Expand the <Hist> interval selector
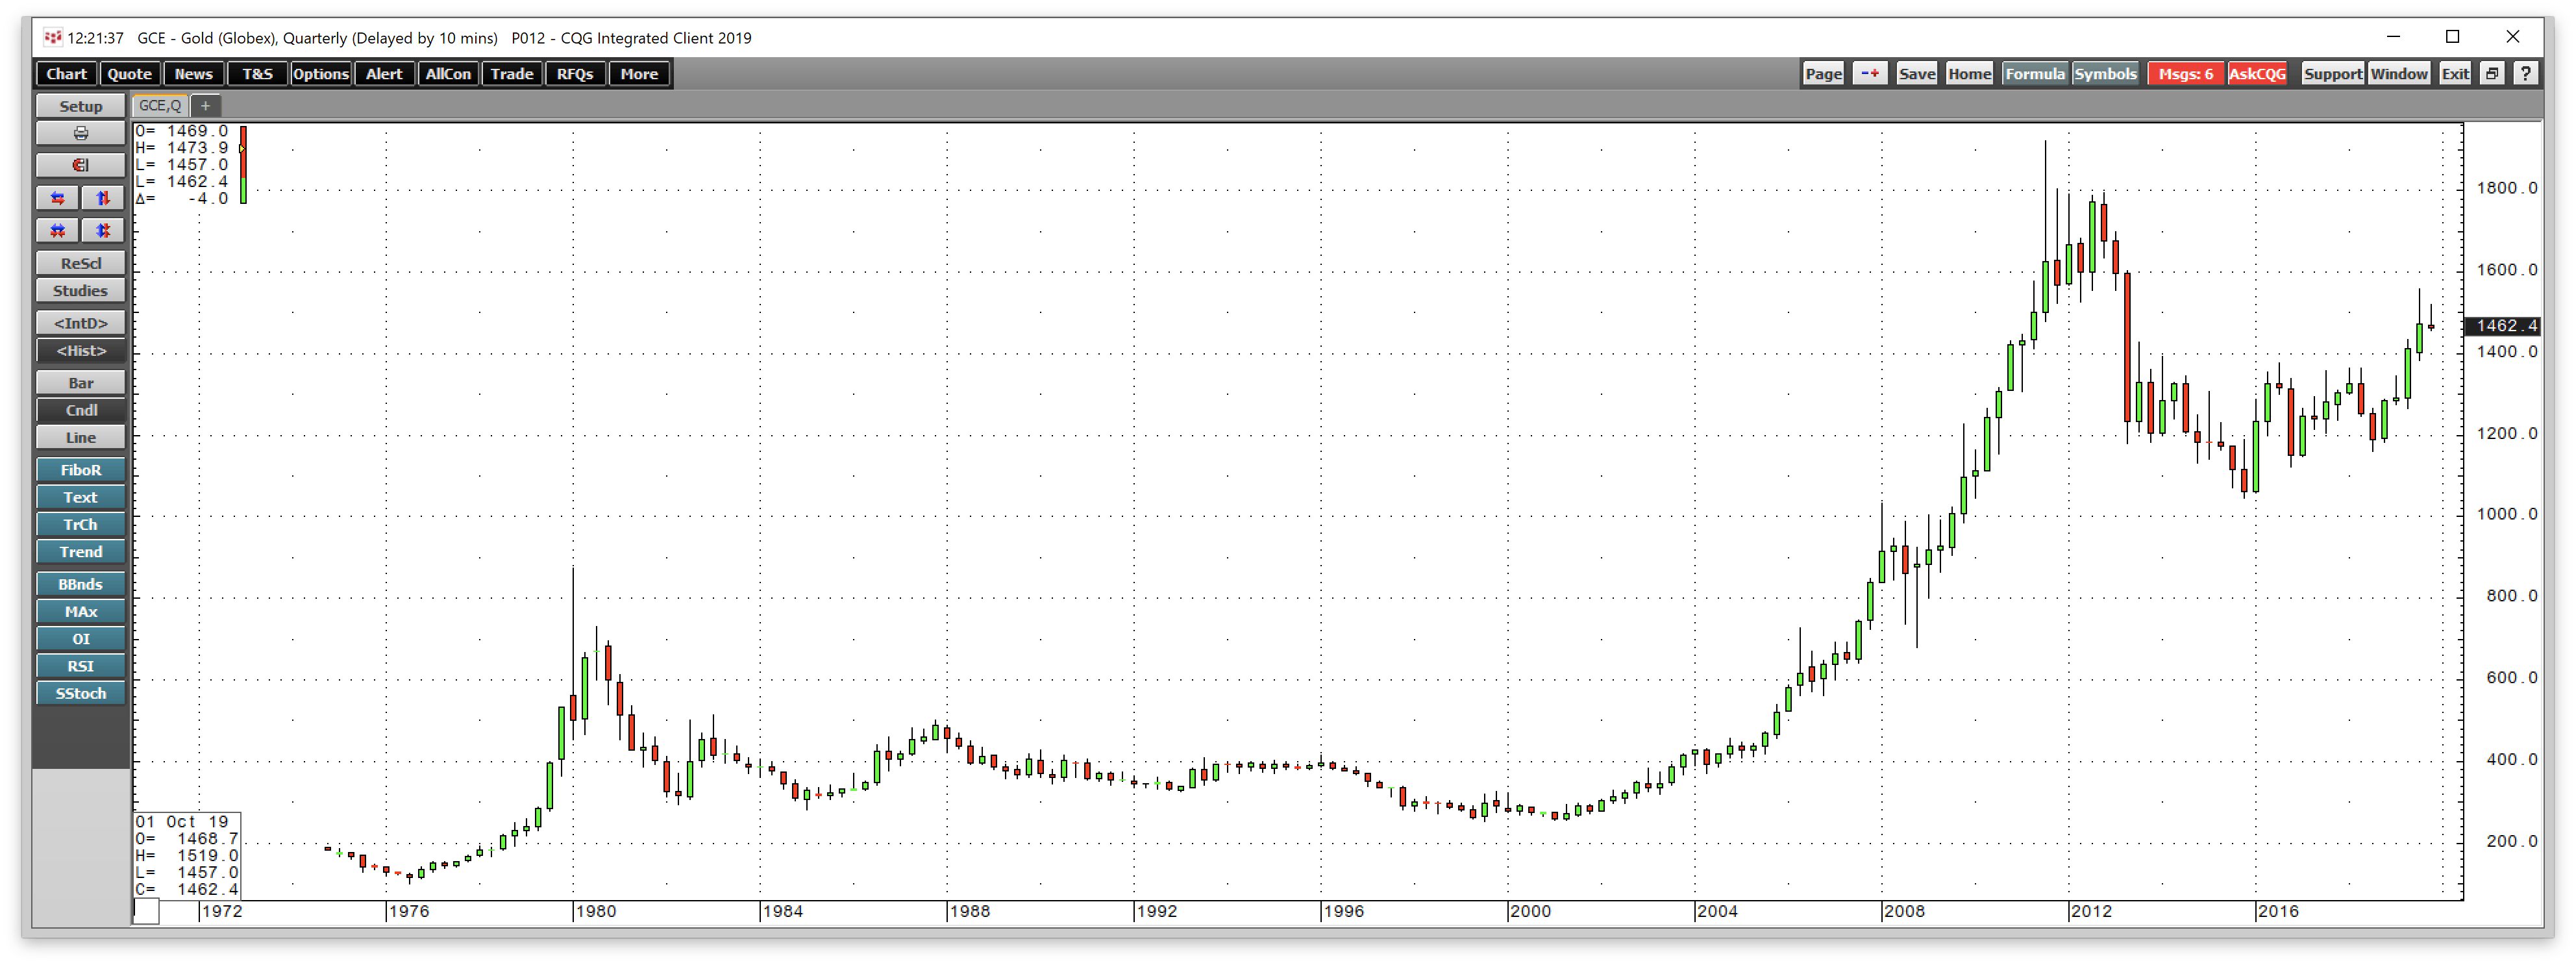The image size is (2576, 965). click(x=80, y=351)
